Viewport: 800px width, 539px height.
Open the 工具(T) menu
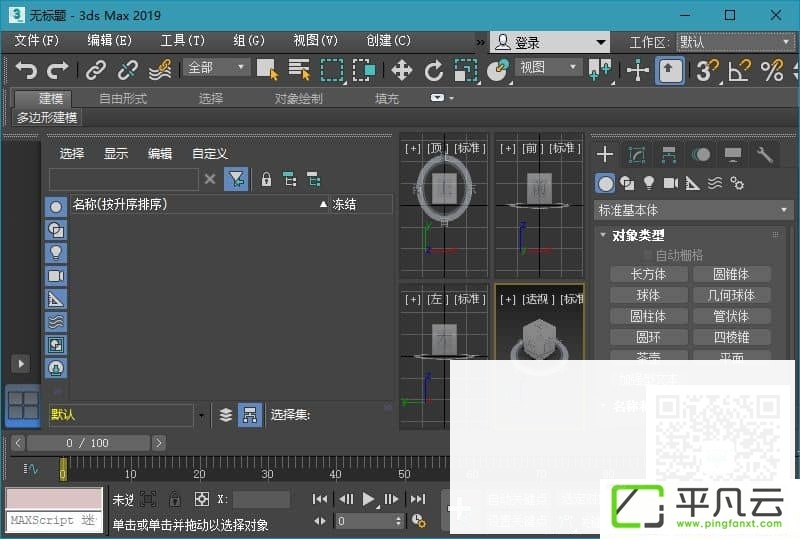[182, 40]
